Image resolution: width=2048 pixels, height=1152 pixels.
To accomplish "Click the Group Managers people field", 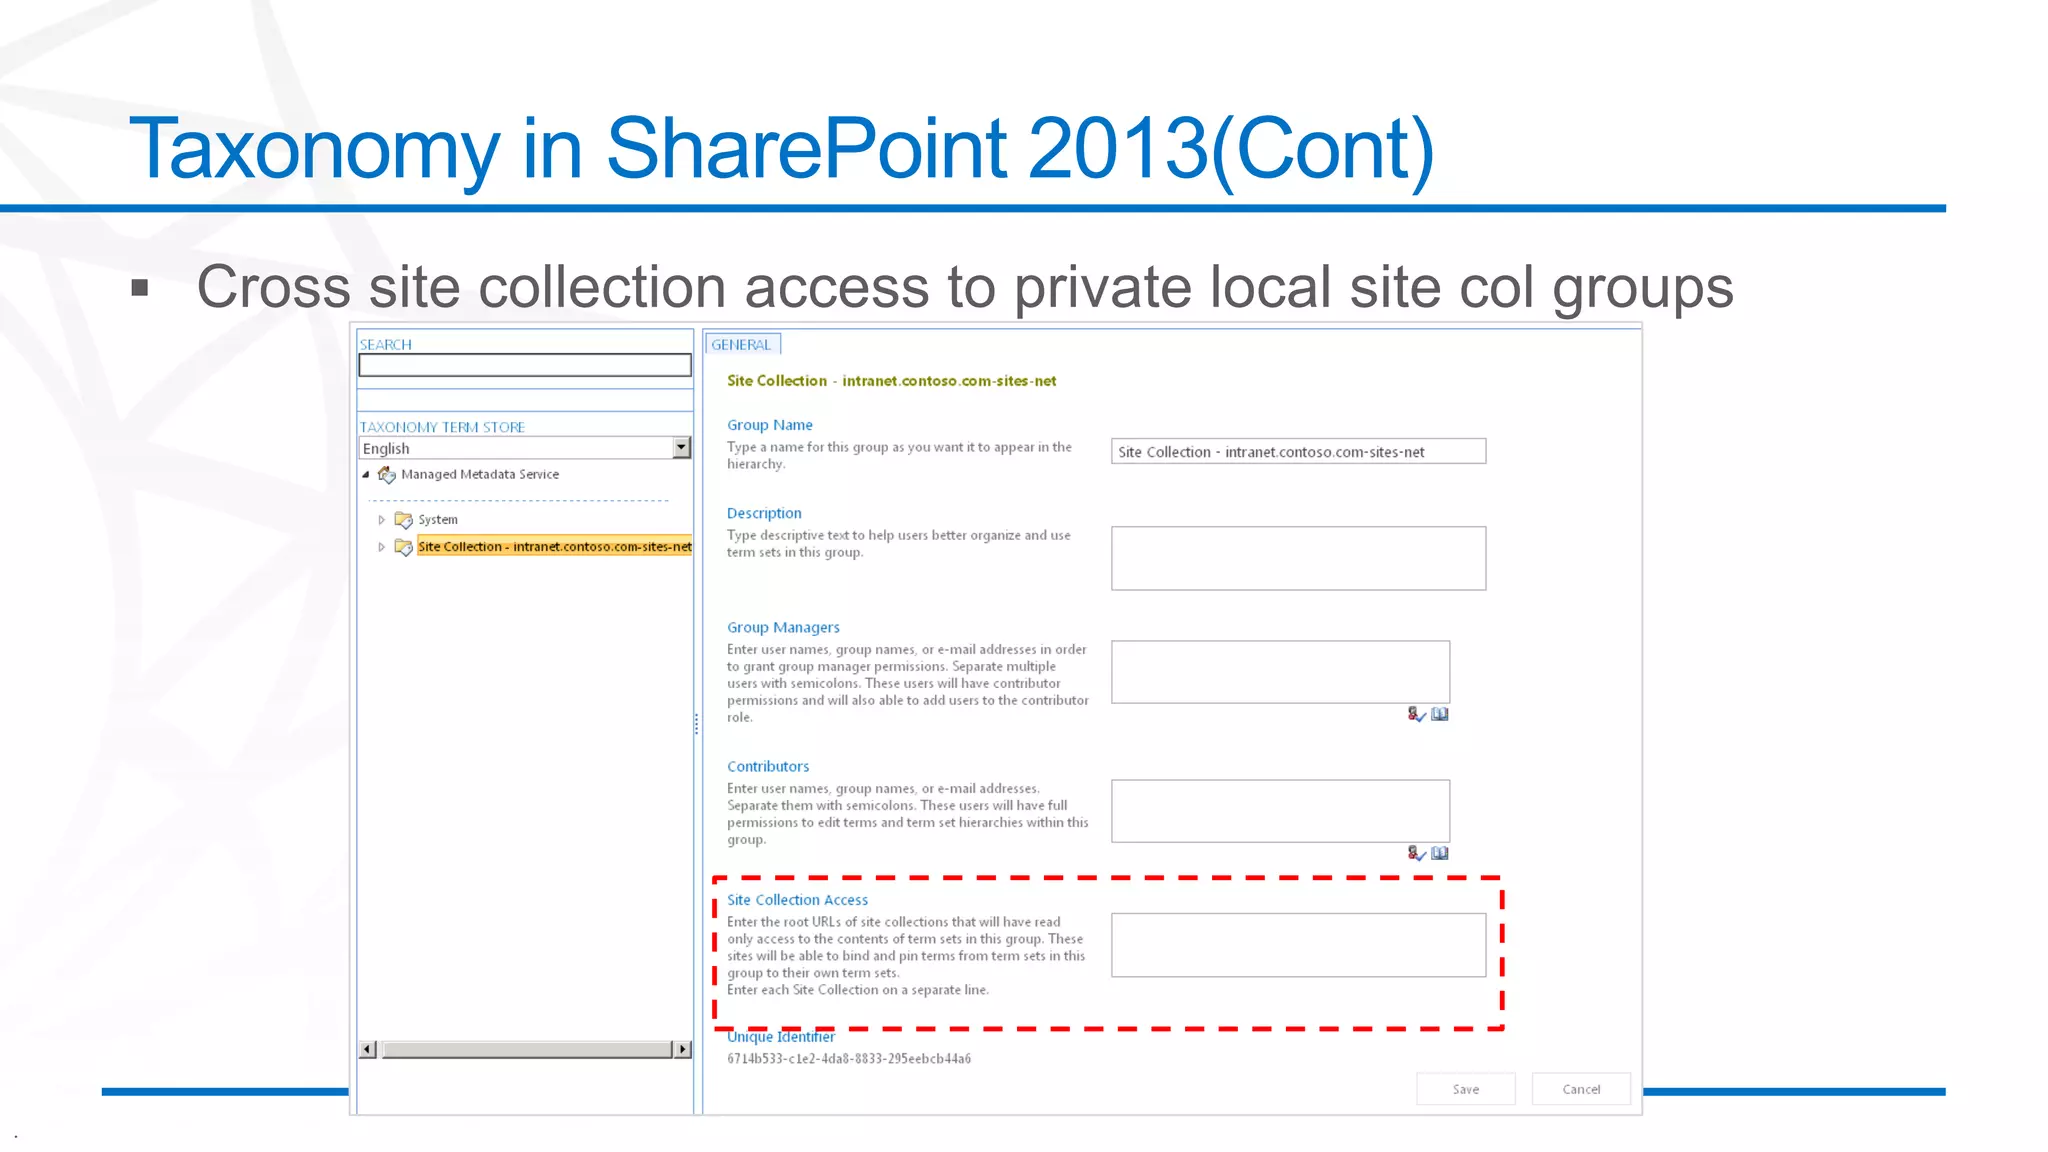I will pyautogui.click(x=1280, y=672).
